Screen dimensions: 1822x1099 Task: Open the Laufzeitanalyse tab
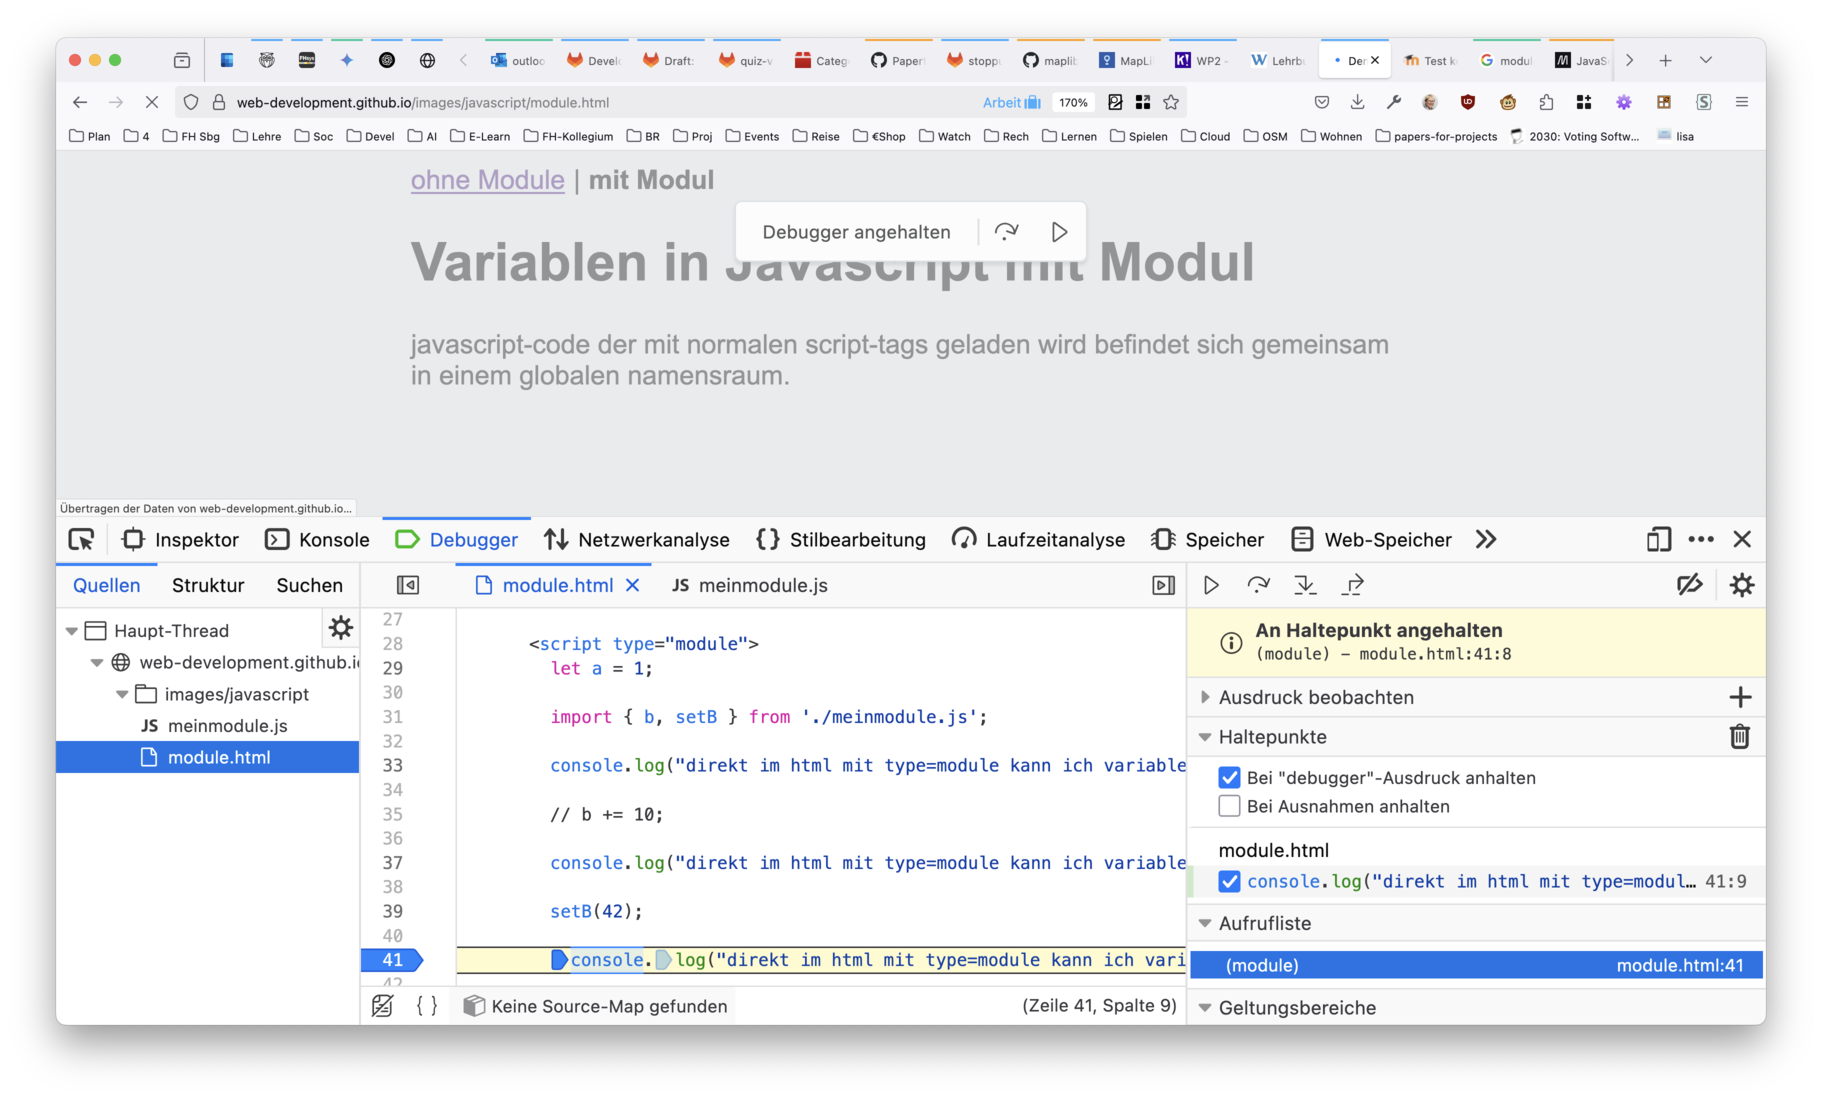point(1038,540)
